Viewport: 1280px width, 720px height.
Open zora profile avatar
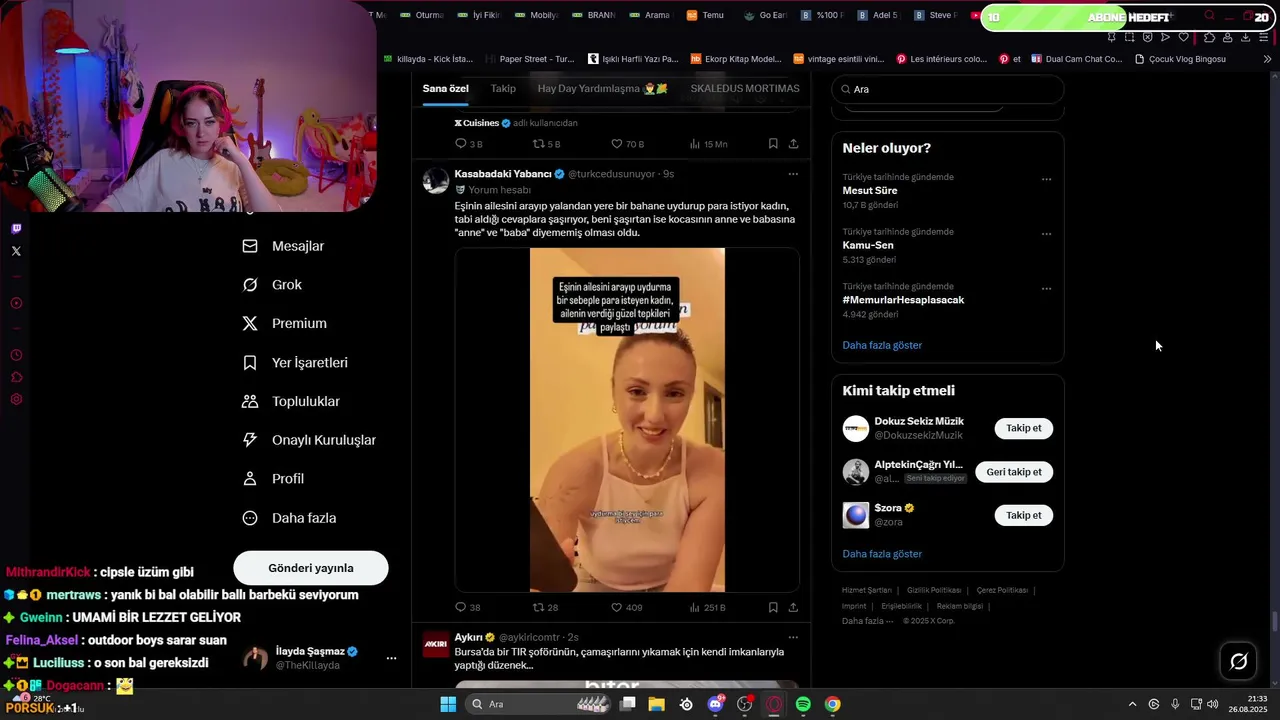pyautogui.click(x=856, y=515)
